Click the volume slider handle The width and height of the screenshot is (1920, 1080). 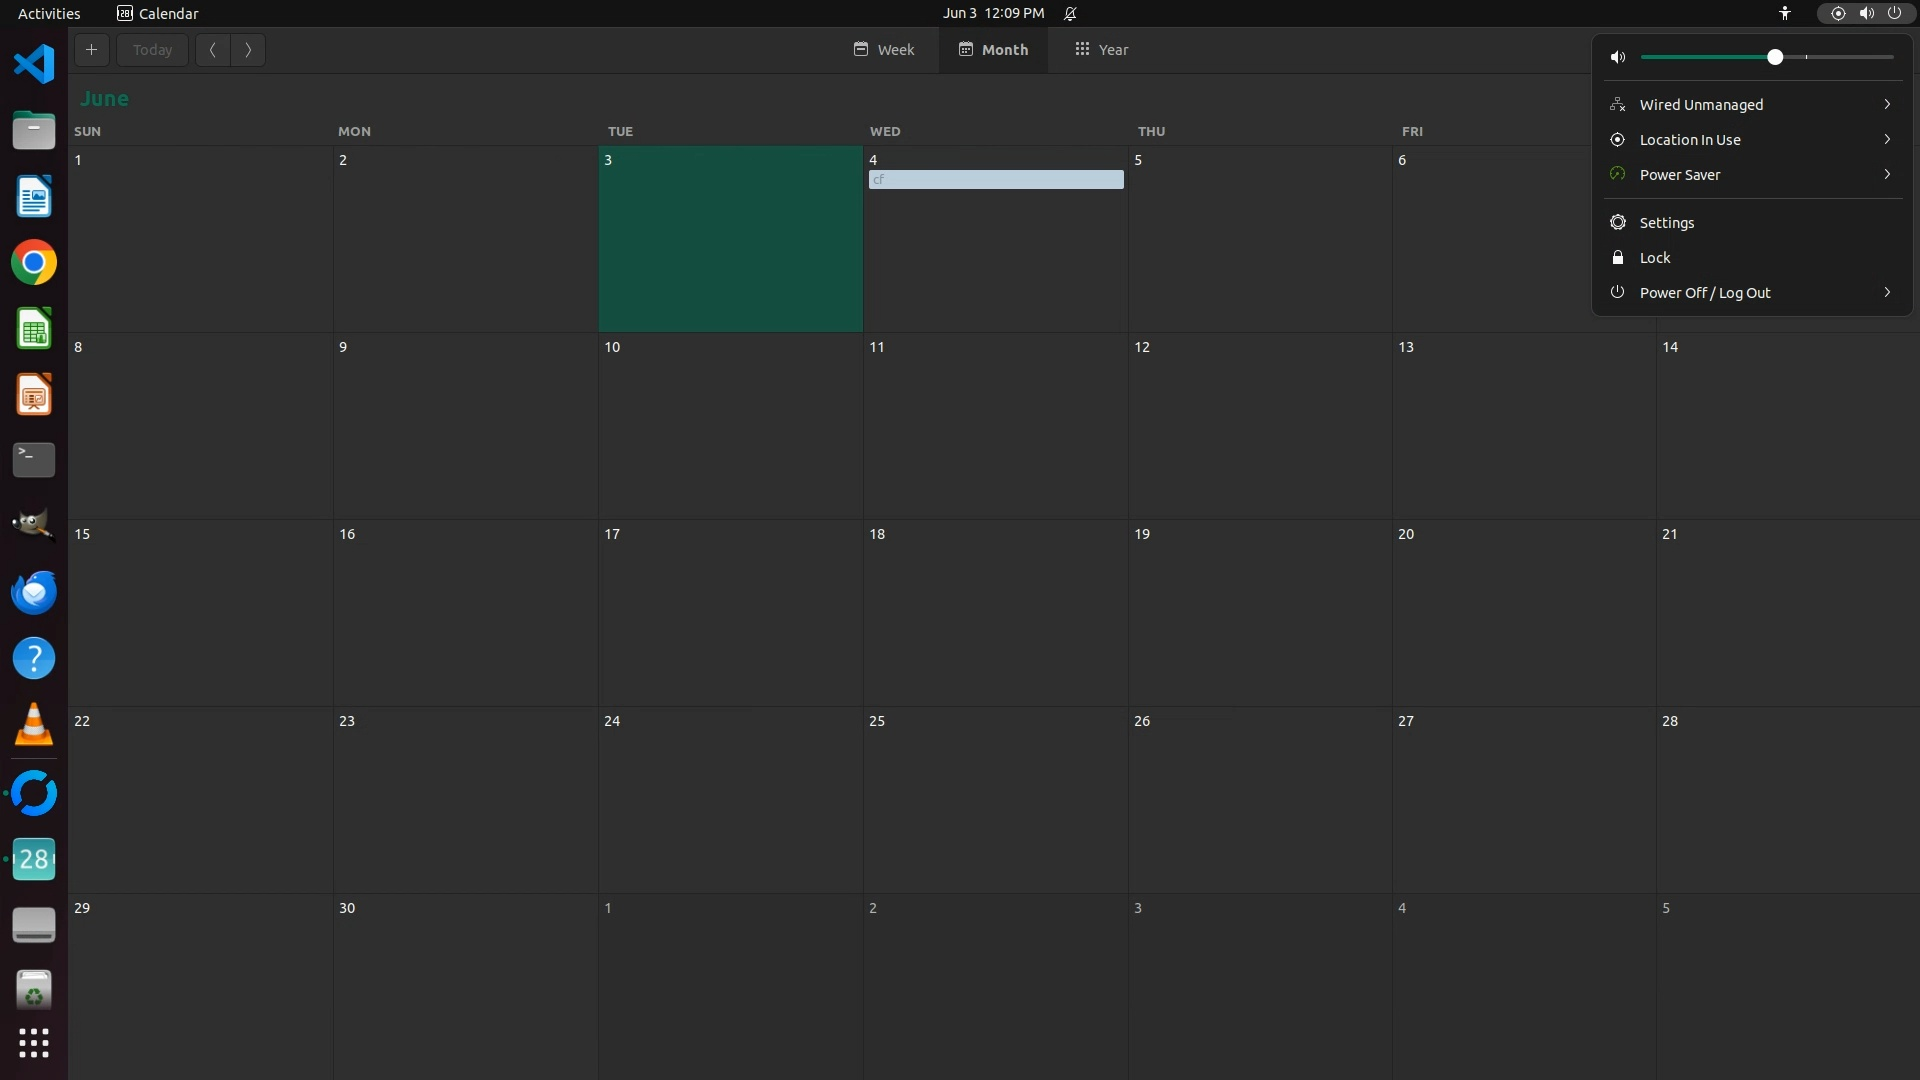(1775, 58)
